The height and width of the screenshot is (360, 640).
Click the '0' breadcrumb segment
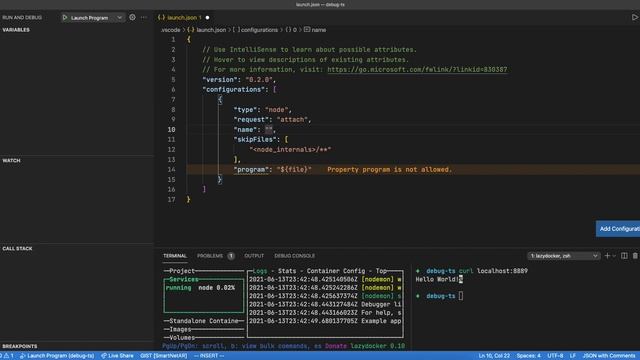pyautogui.click(x=291, y=30)
